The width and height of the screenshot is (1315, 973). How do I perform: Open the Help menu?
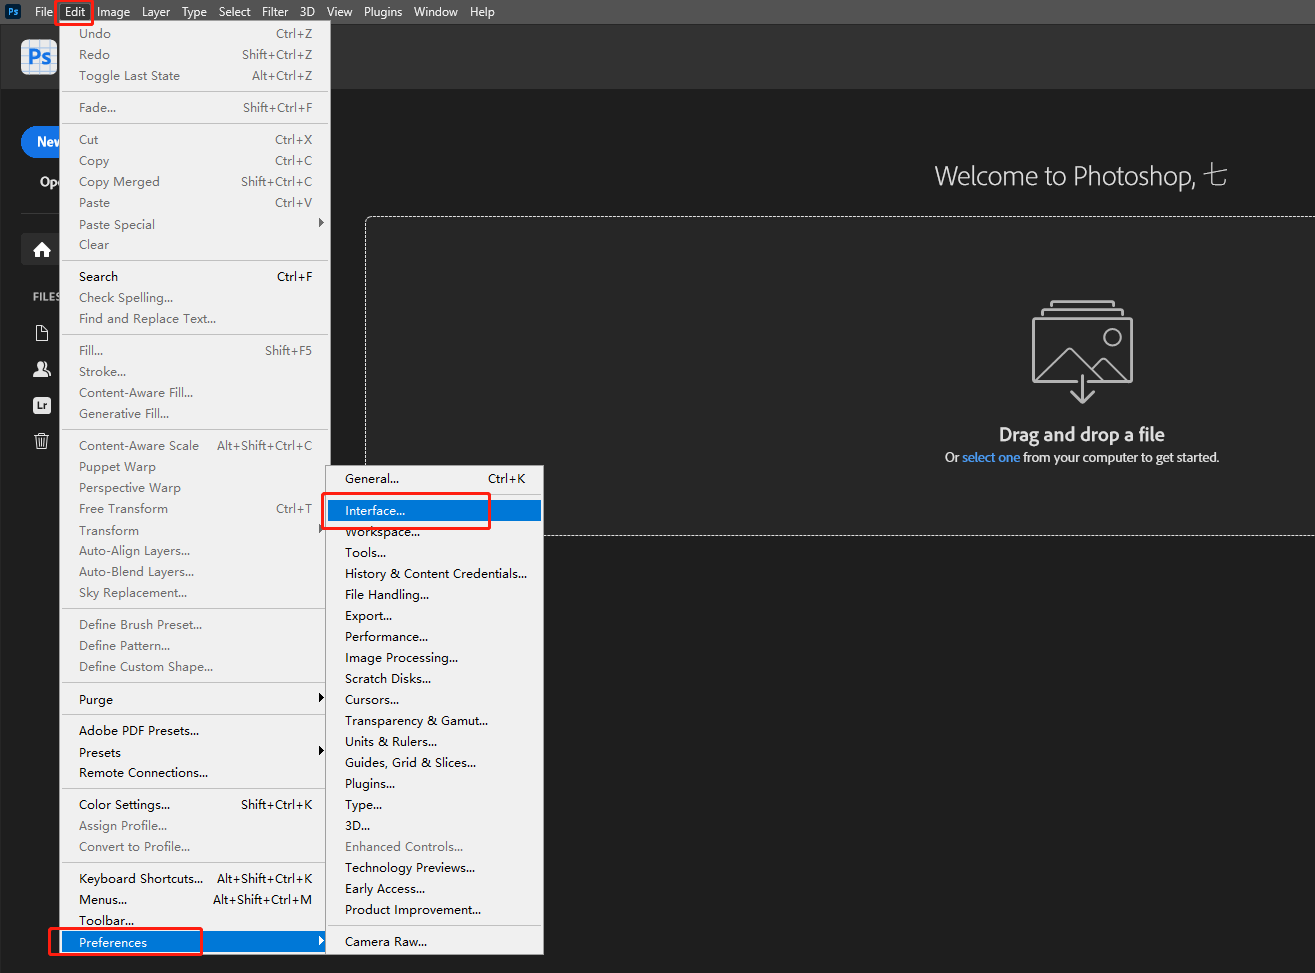(x=482, y=12)
